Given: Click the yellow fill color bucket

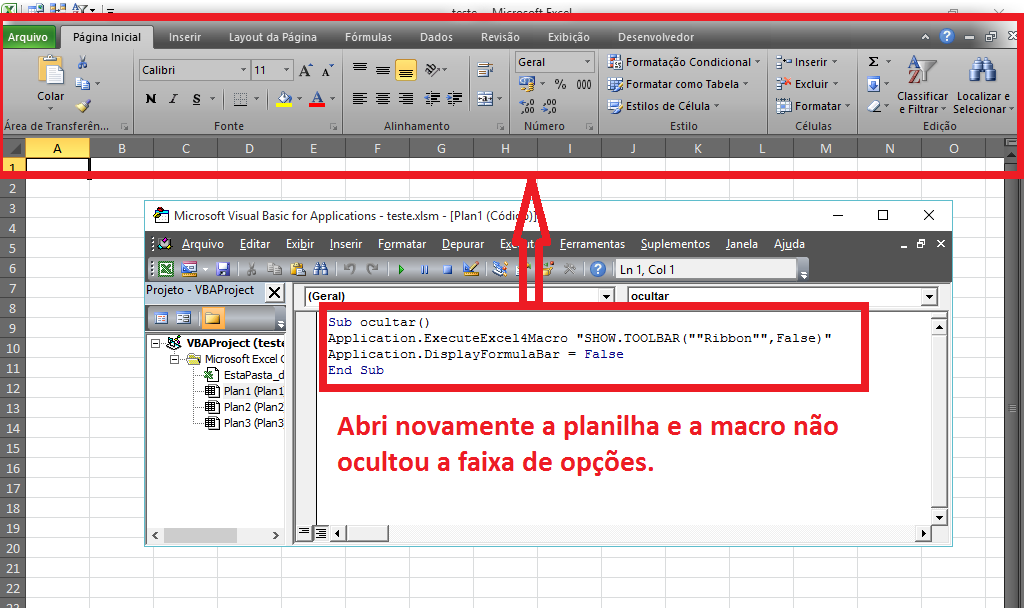Looking at the screenshot, I should click(284, 99).
